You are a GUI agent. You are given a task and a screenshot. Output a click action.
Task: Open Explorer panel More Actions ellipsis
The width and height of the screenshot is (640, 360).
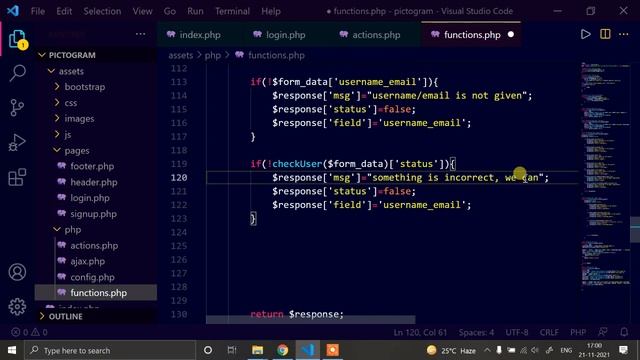[140, 34]
